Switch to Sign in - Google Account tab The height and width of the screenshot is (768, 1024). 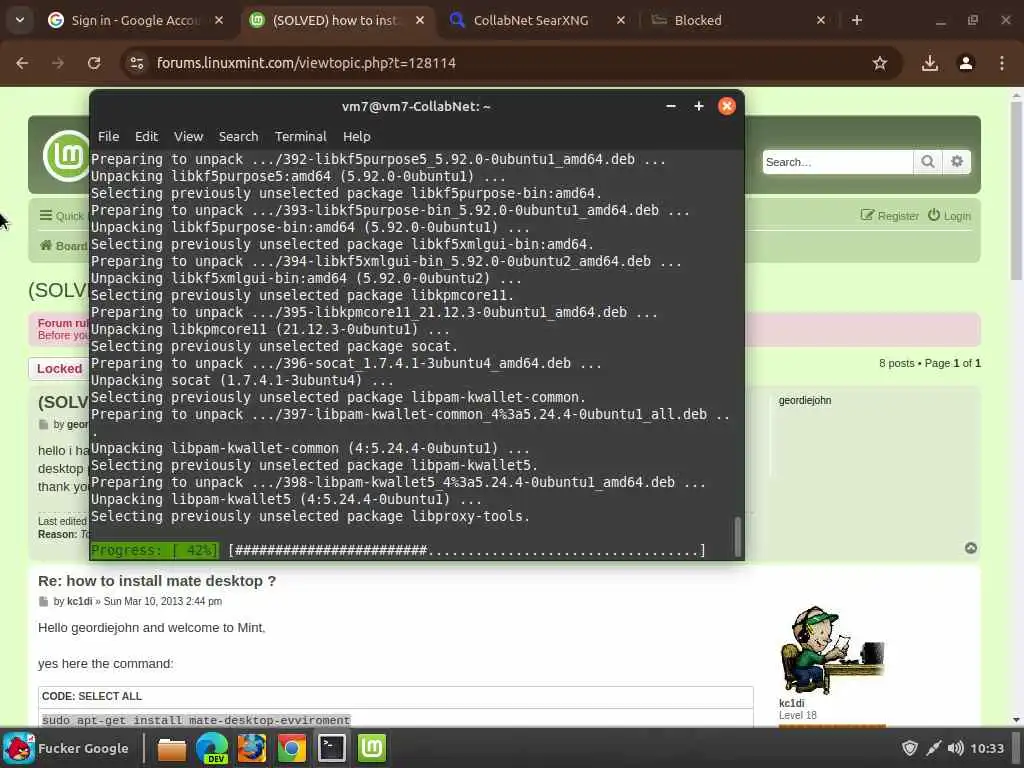click(135, 20)
